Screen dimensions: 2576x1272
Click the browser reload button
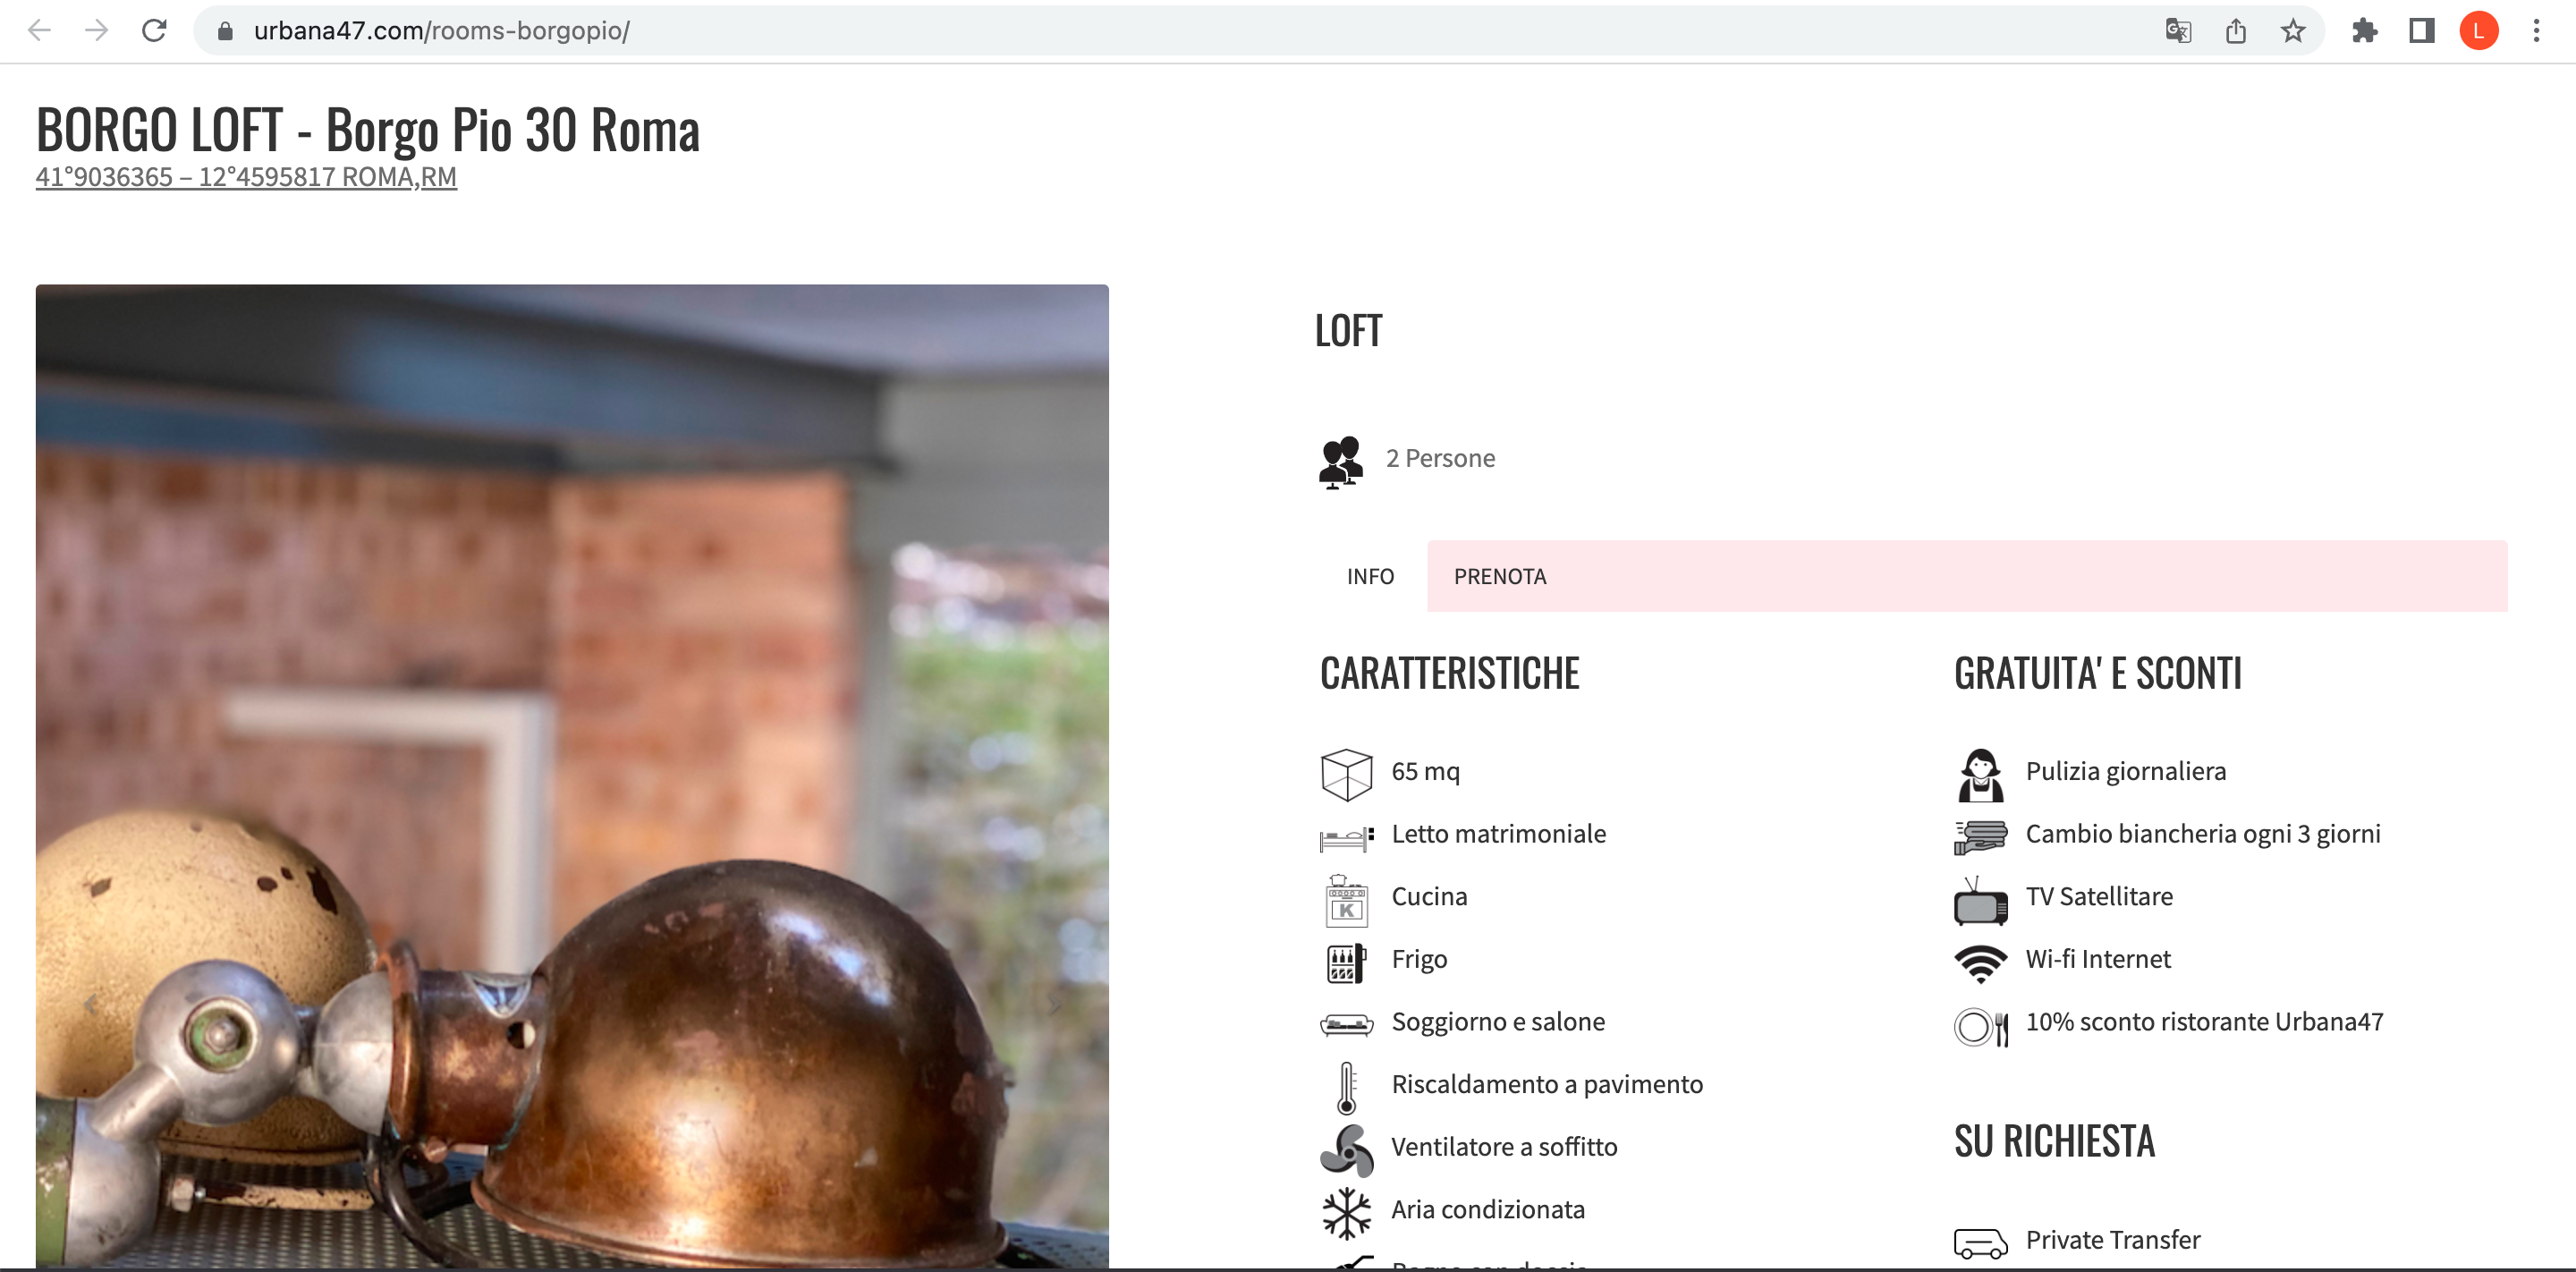[x=154, y=31]
